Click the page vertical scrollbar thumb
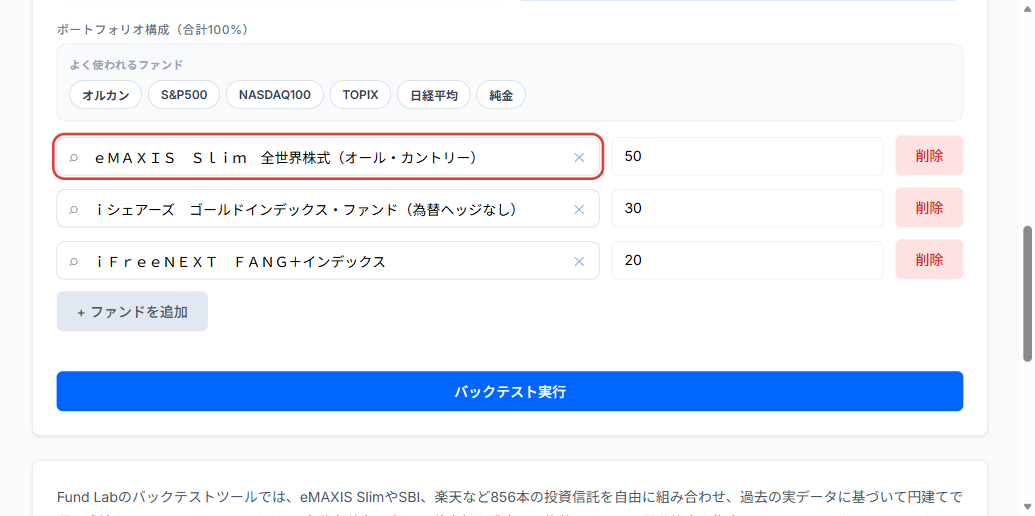This screenshot has height=516, width=1035. 1028,294
